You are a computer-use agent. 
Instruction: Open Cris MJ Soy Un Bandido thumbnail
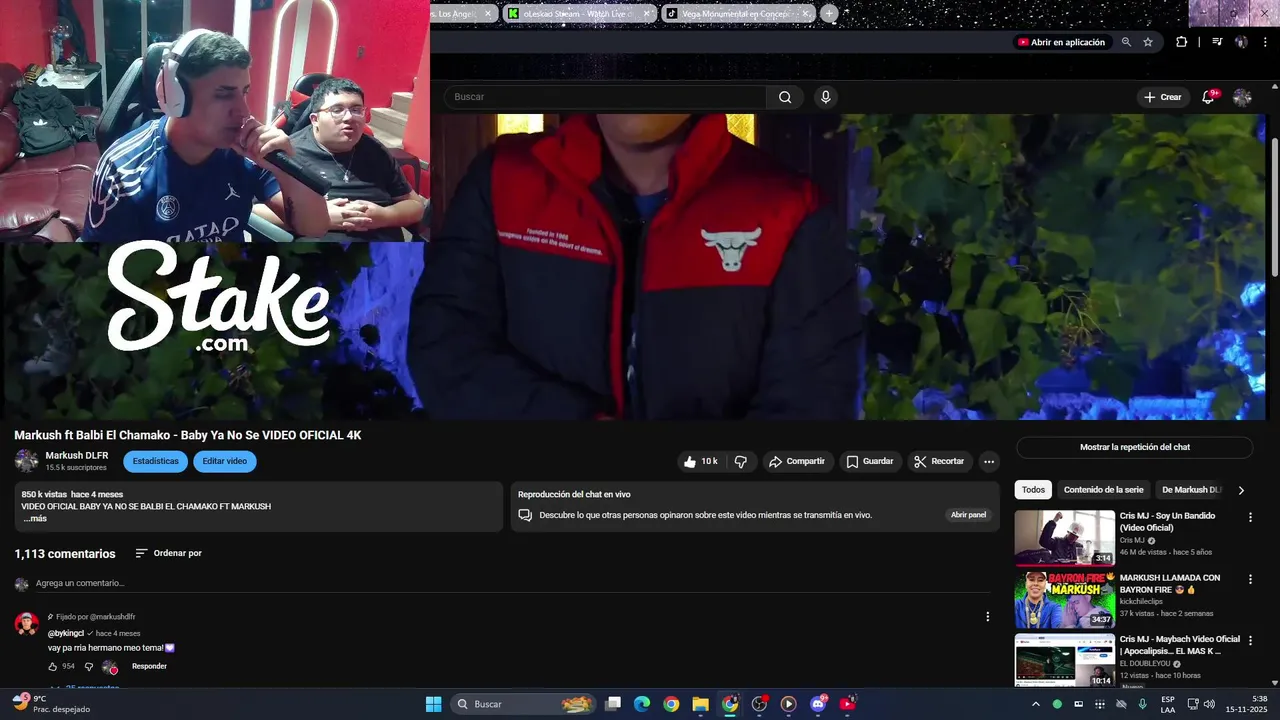[1065, 538]
